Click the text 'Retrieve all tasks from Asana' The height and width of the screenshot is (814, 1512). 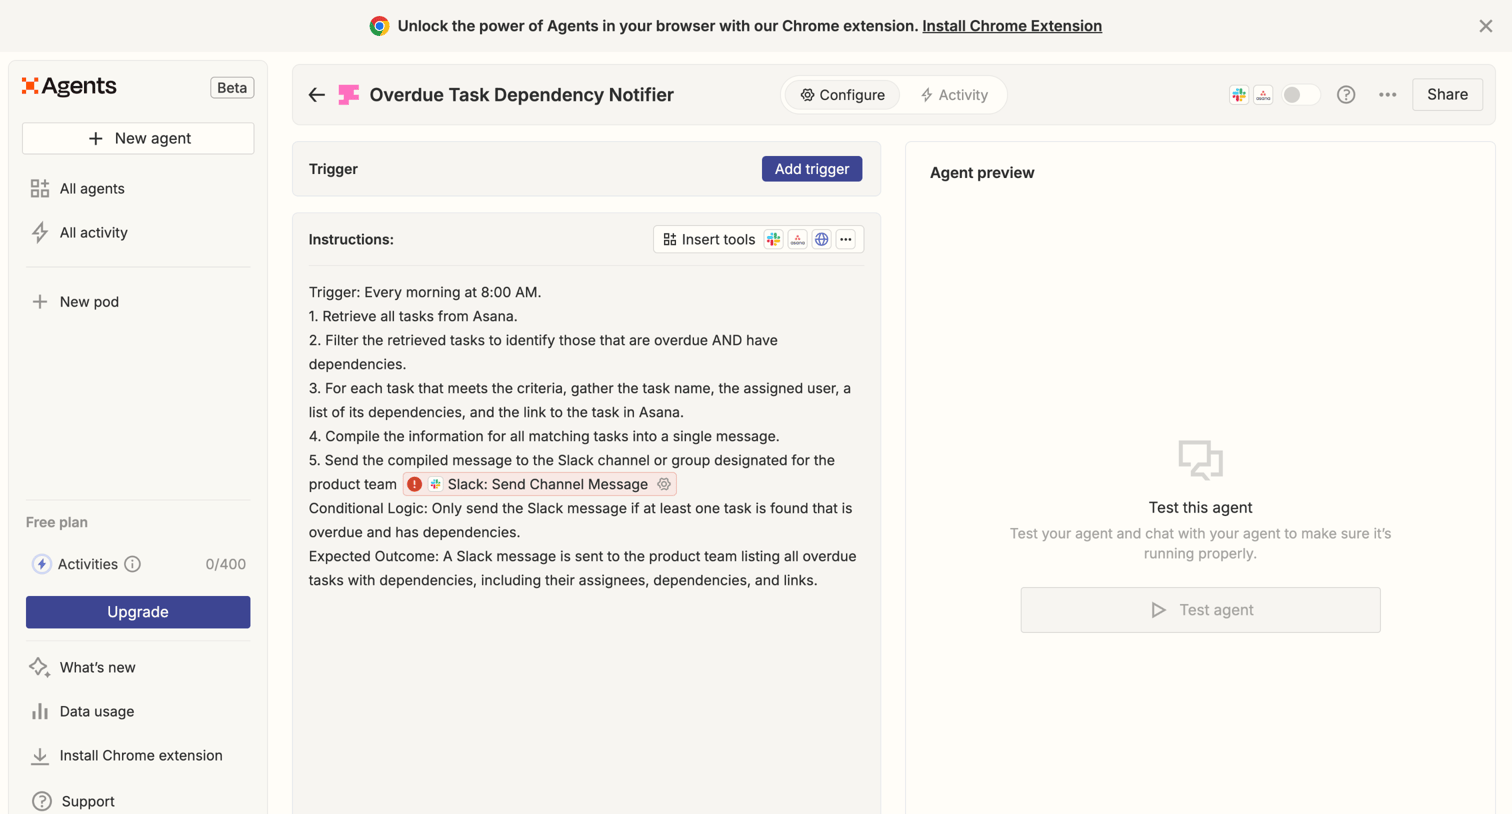coord(419,316)
